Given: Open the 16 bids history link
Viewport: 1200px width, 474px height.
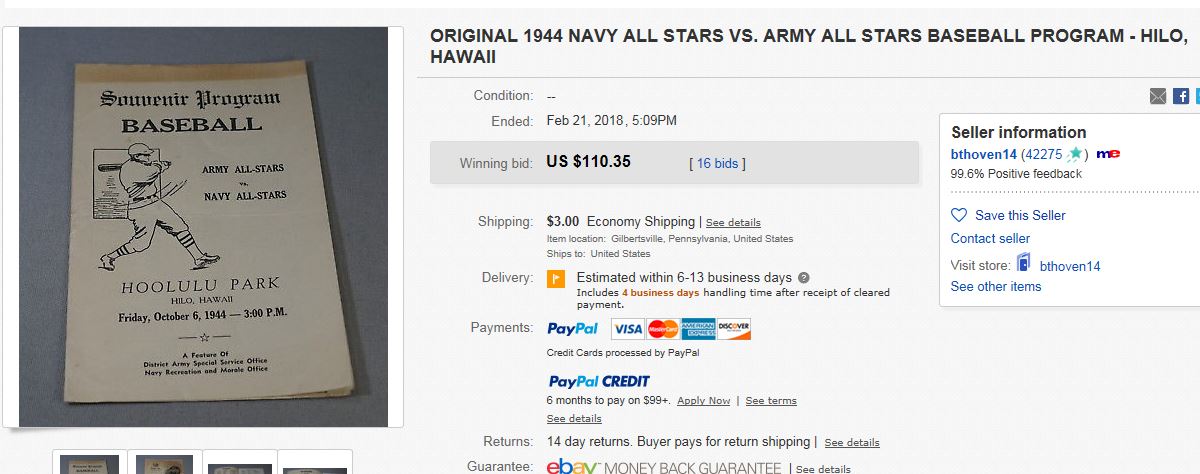Looking at the screenshot, I should coord(717,163).
